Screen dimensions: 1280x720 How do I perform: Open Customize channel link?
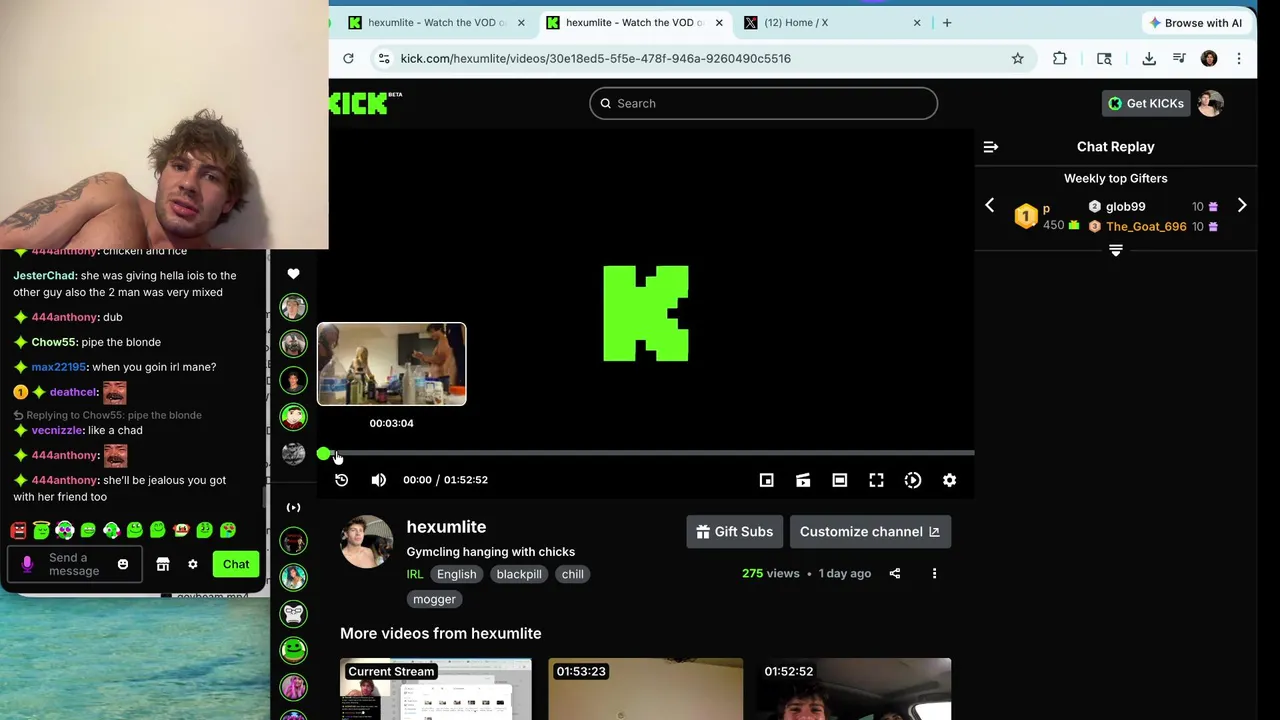870,532
